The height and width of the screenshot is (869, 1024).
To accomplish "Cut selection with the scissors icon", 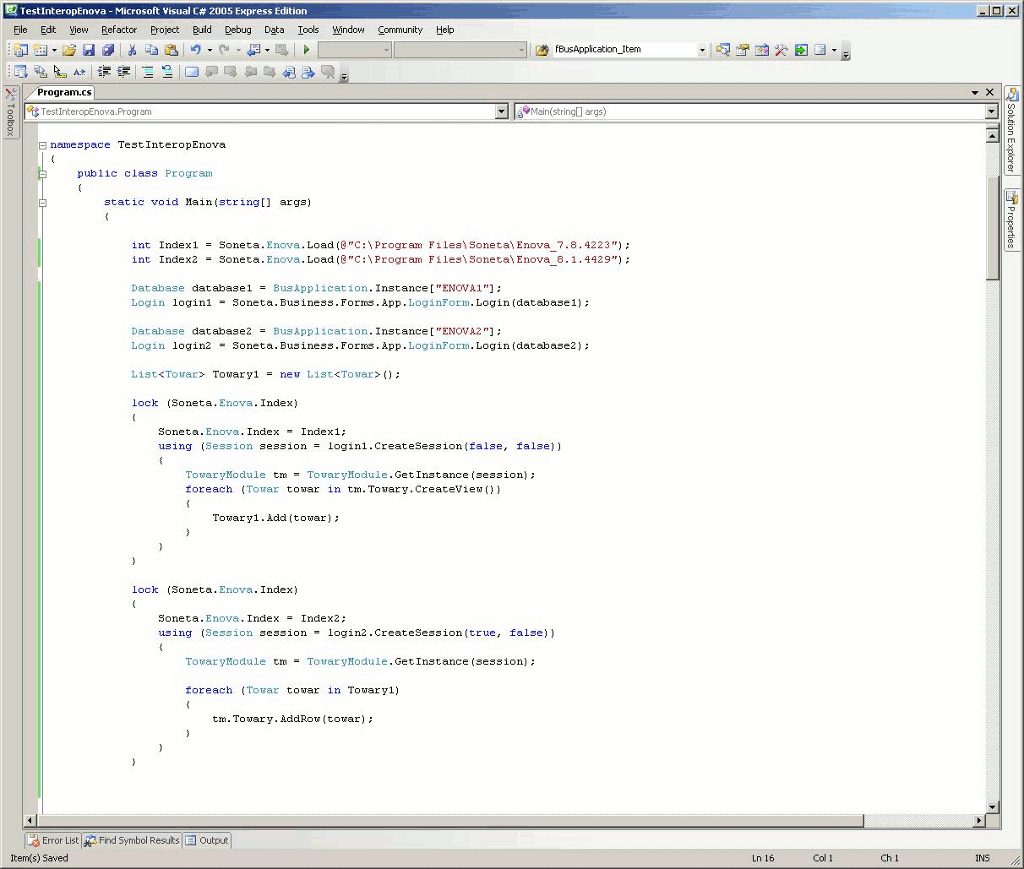I will point(131,50).
